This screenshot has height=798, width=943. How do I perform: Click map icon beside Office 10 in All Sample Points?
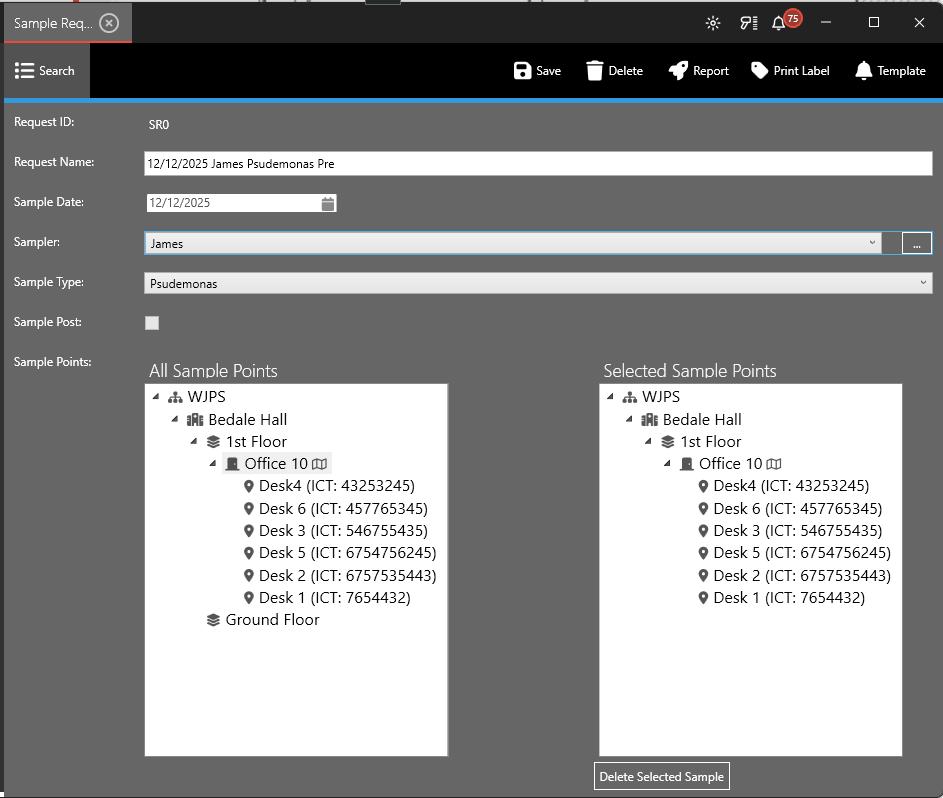pos(319,464)
